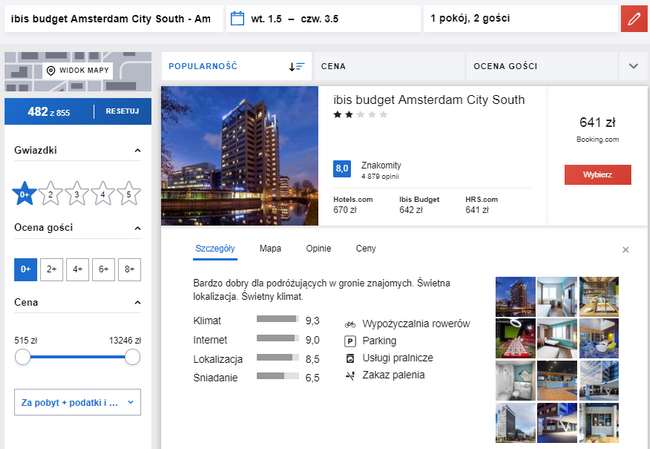The width and height of the screenshot is (650, 449).
Task: Click the sort order icon next to Popularność
Action: click(296, 66)
